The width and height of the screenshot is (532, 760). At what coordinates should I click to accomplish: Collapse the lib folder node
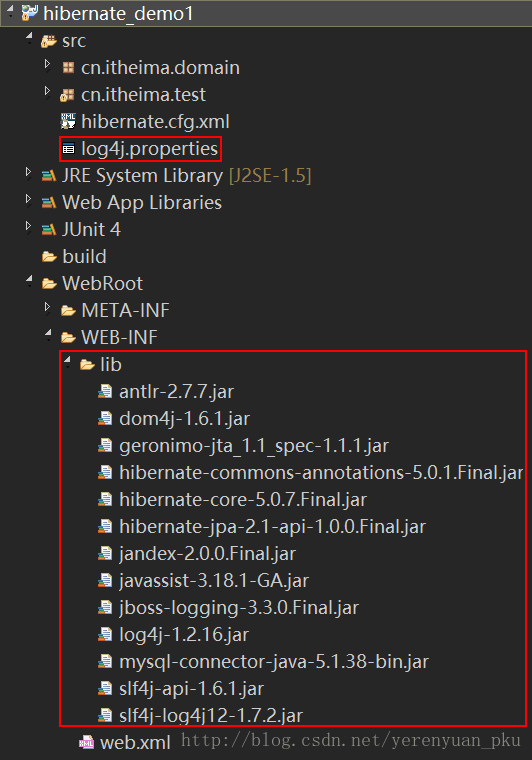coord(67,361)
